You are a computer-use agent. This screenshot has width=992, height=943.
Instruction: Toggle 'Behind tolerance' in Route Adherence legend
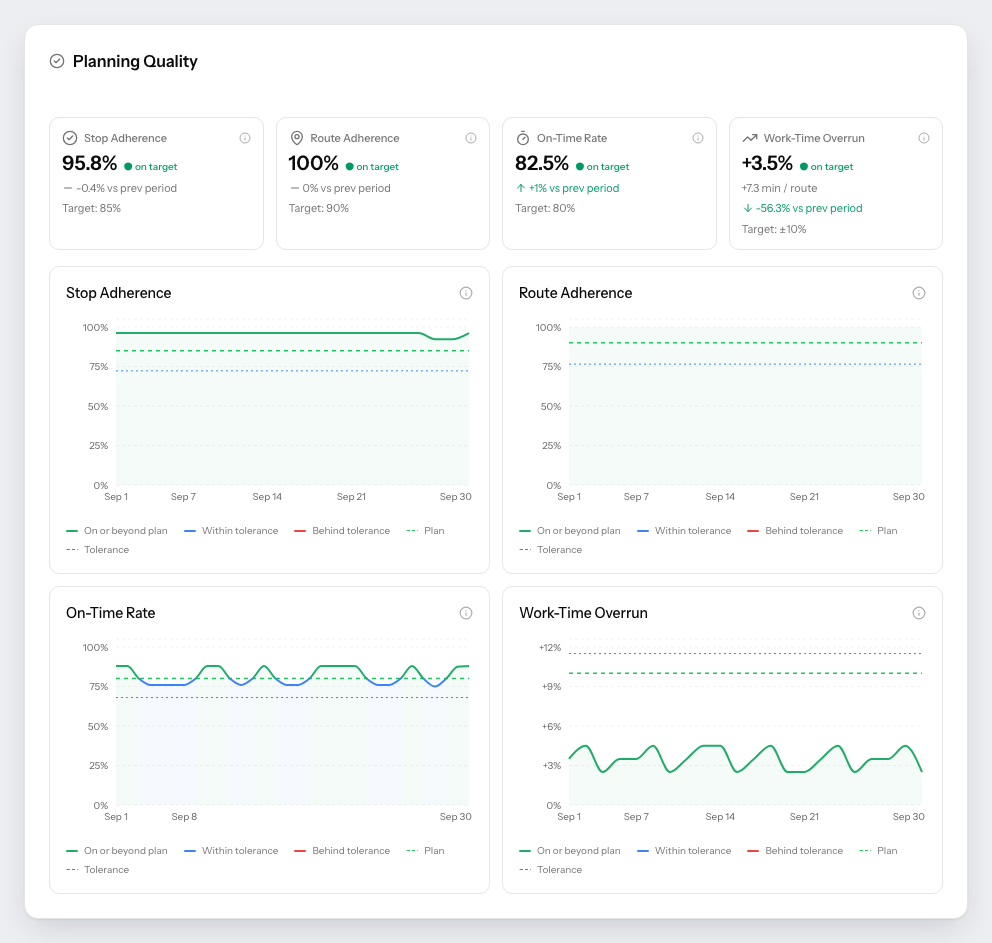point(795,531)
